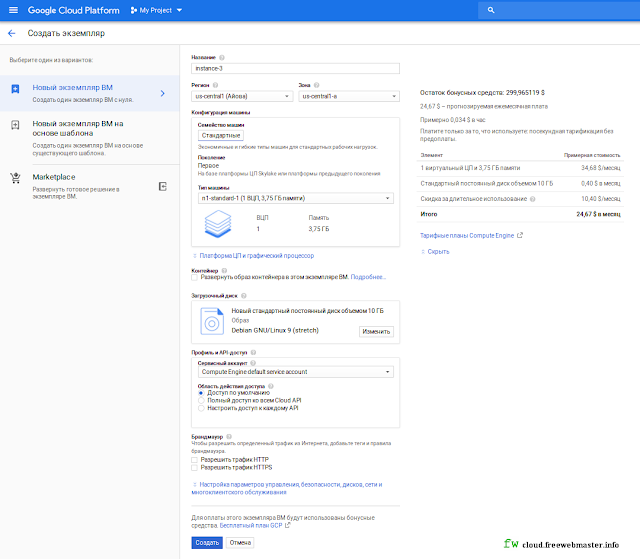Open the My Project selector dropdown
The width and height of the screenshot is (640, 559).
tap(156, 10)
